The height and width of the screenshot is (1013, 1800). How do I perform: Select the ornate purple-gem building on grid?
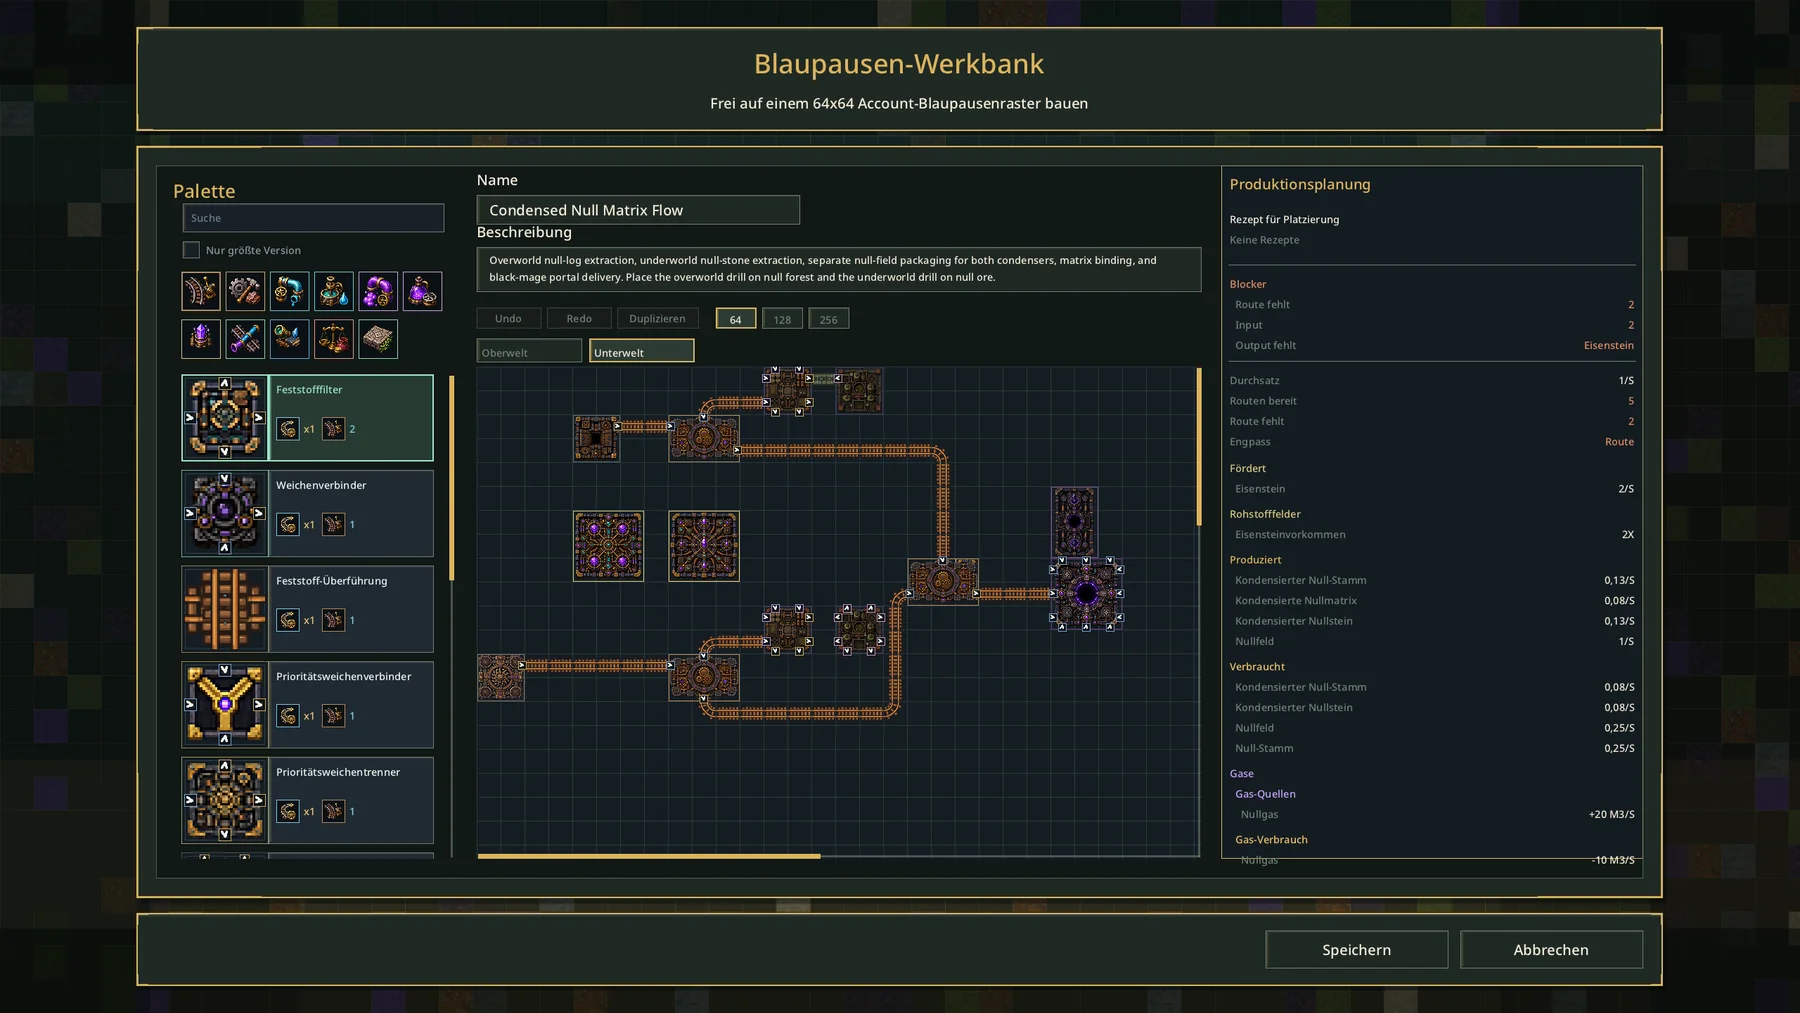[x=608, y=546]
